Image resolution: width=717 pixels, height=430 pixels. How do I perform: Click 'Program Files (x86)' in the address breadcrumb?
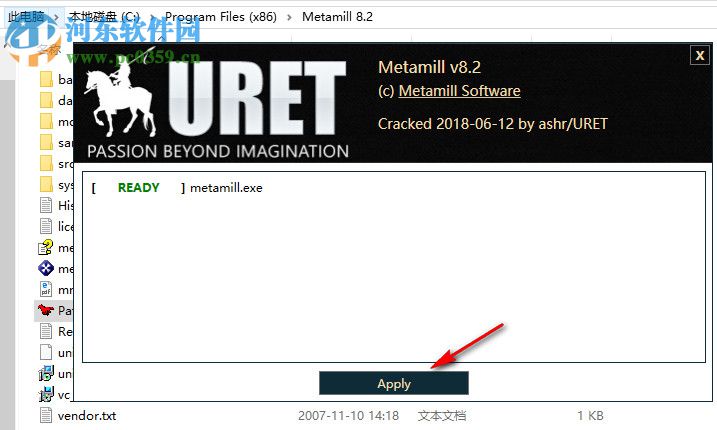pos(221,17)
